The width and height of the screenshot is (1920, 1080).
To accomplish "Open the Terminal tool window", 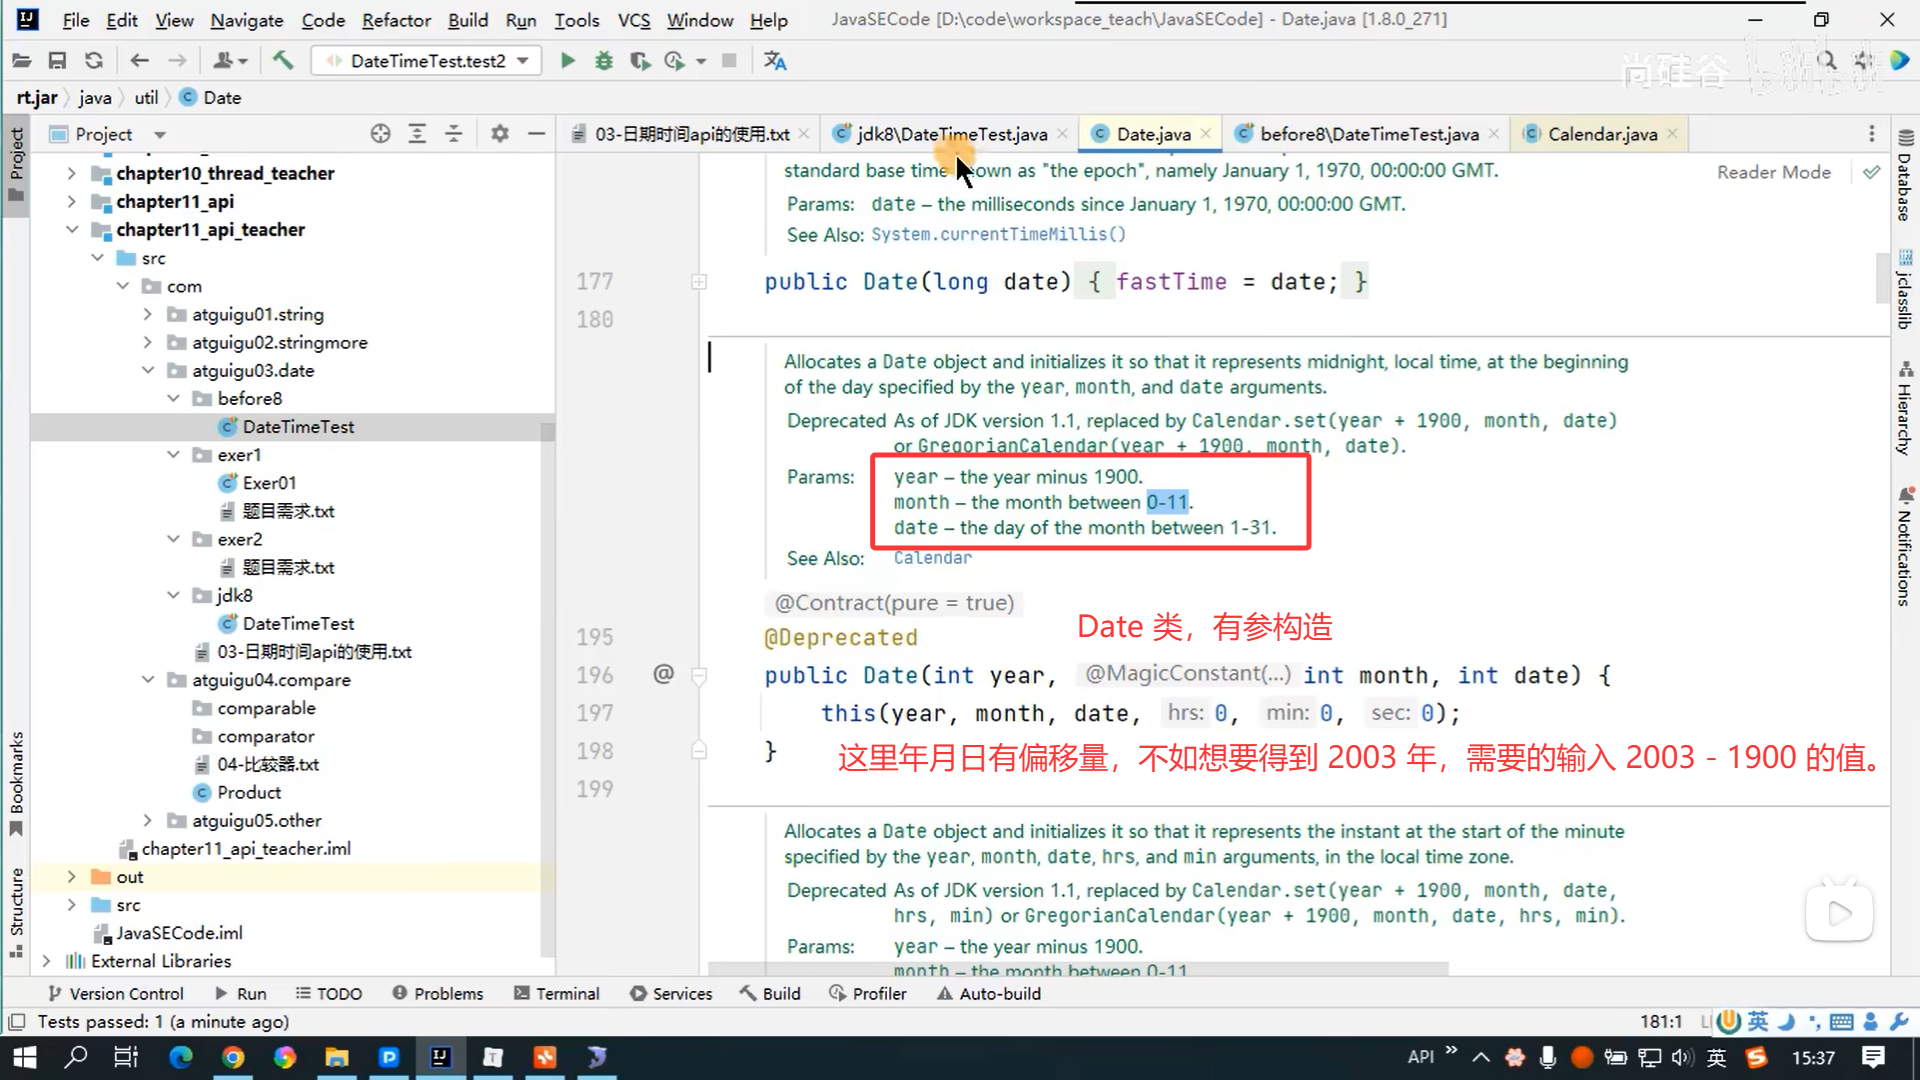I will 556,993.
